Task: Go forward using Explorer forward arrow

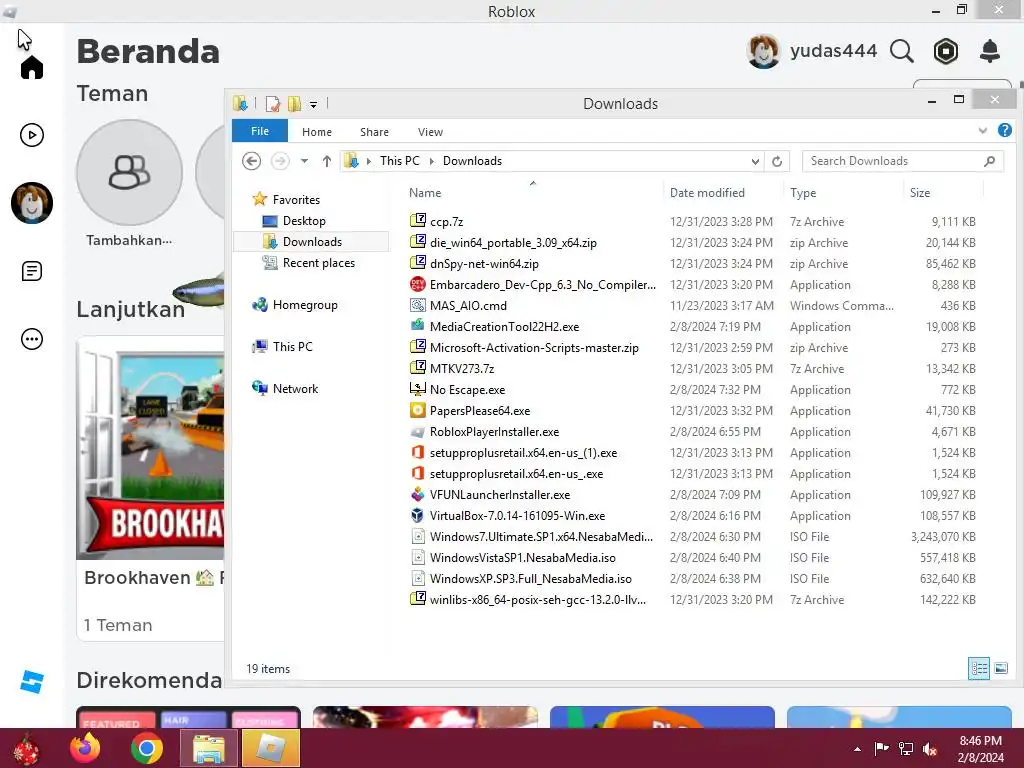Action: coord(280,161)
